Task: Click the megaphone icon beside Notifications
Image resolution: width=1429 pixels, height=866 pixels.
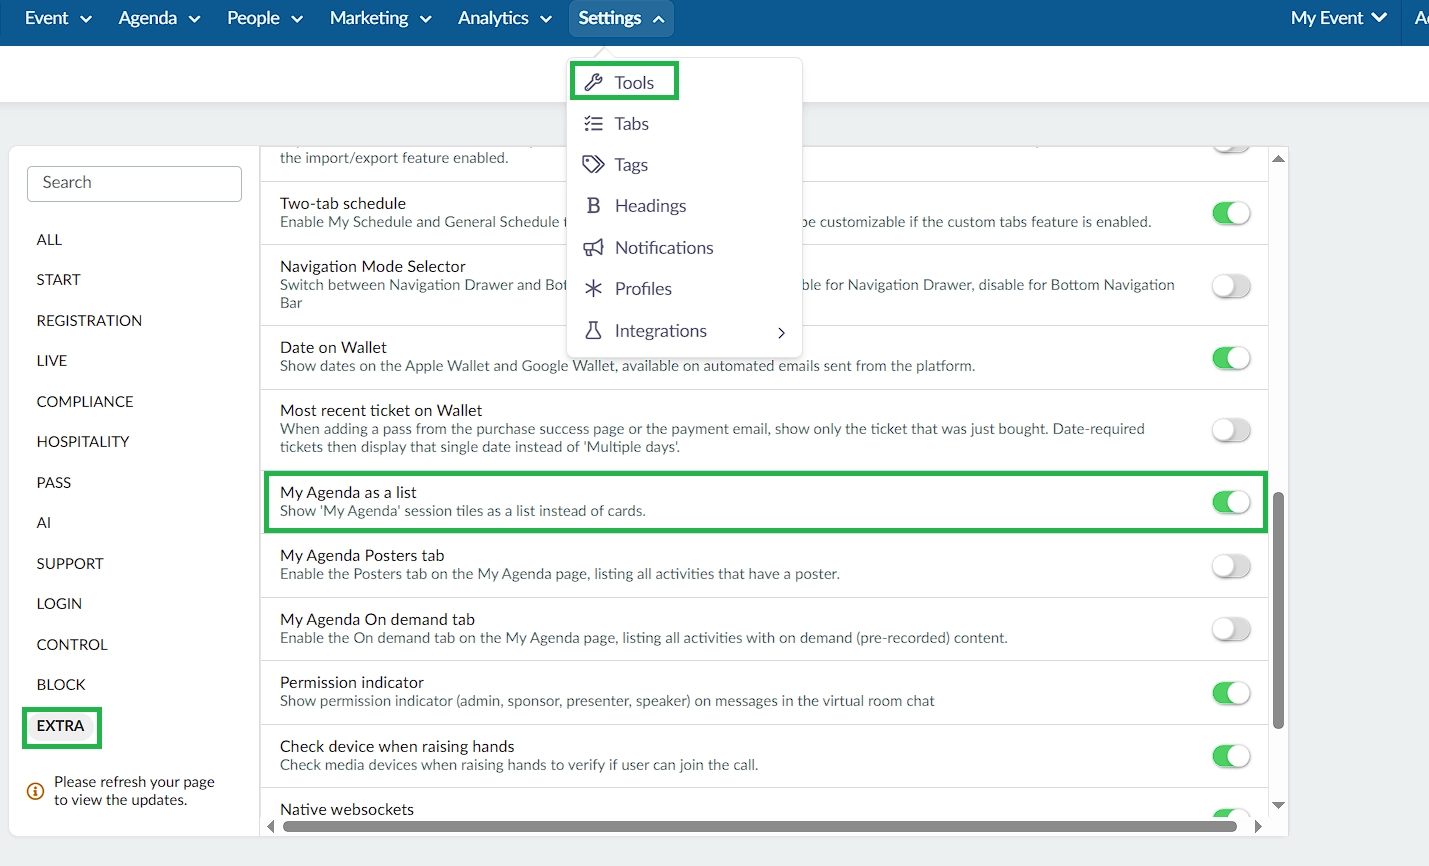Action: pos(593,247)
